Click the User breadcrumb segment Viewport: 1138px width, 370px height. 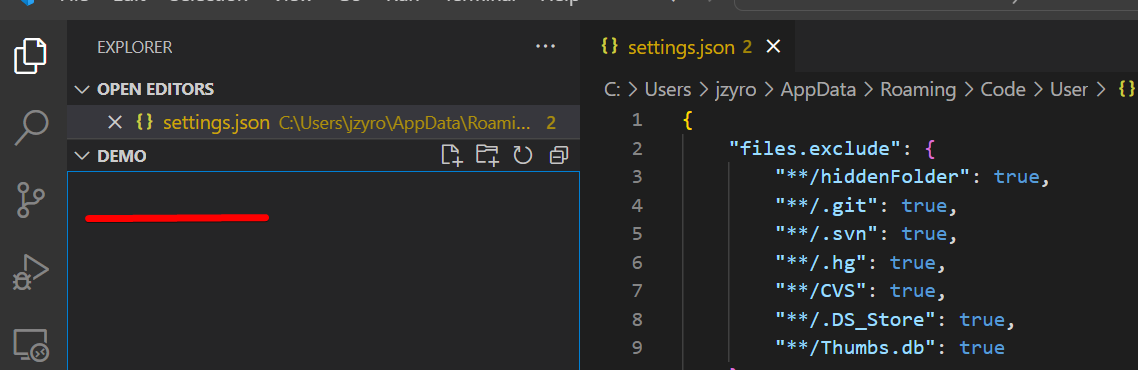1068,89
